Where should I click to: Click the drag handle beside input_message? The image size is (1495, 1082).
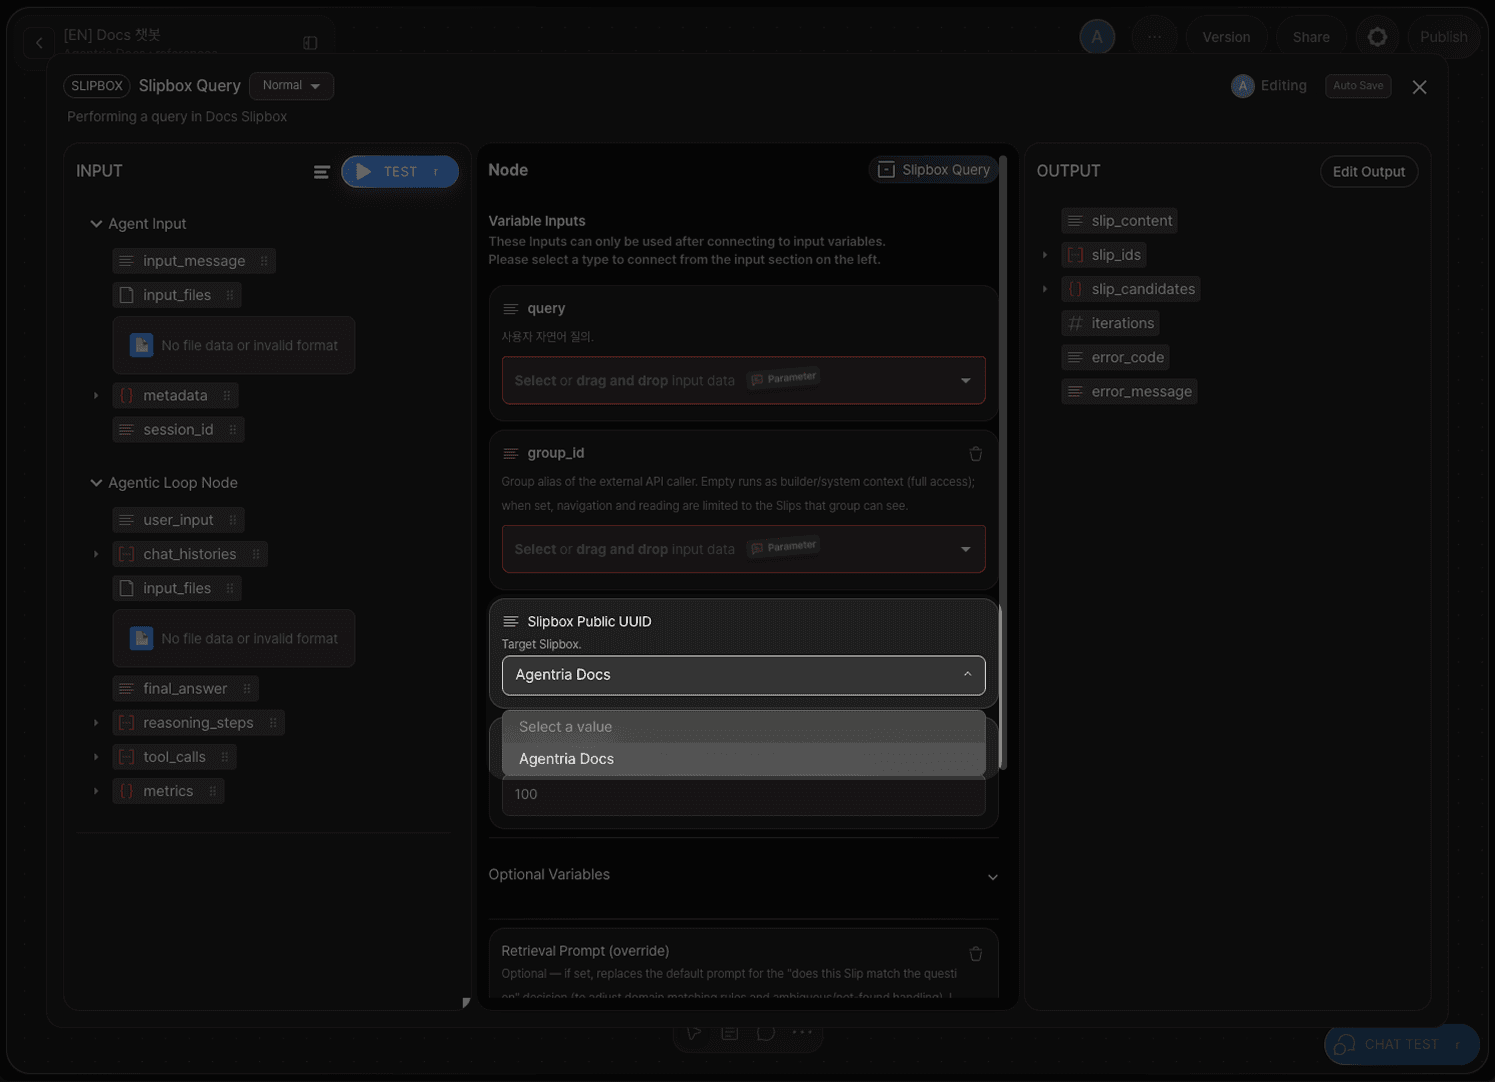264,261
